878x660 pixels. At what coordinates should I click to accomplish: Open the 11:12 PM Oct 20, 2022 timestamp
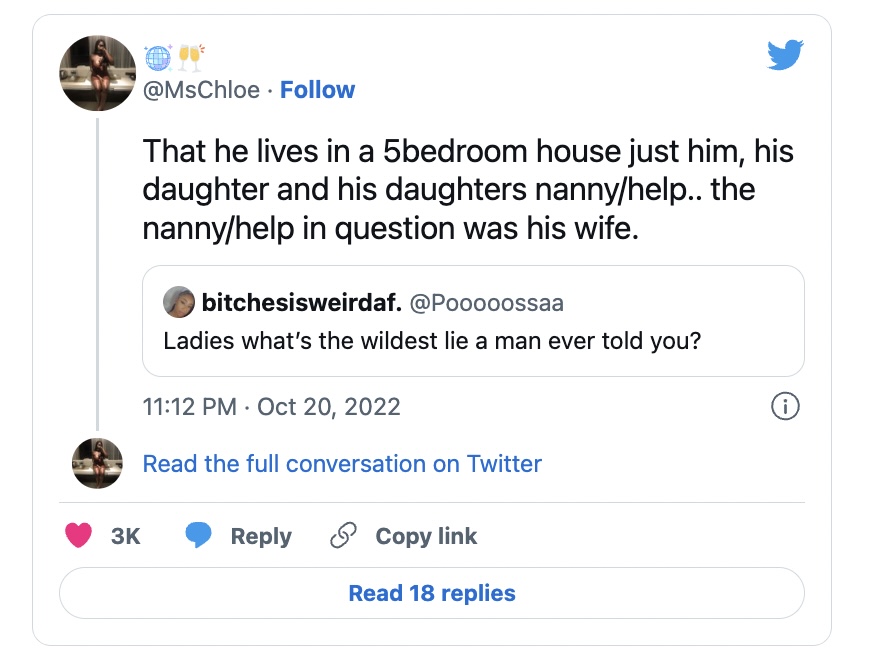272,407
